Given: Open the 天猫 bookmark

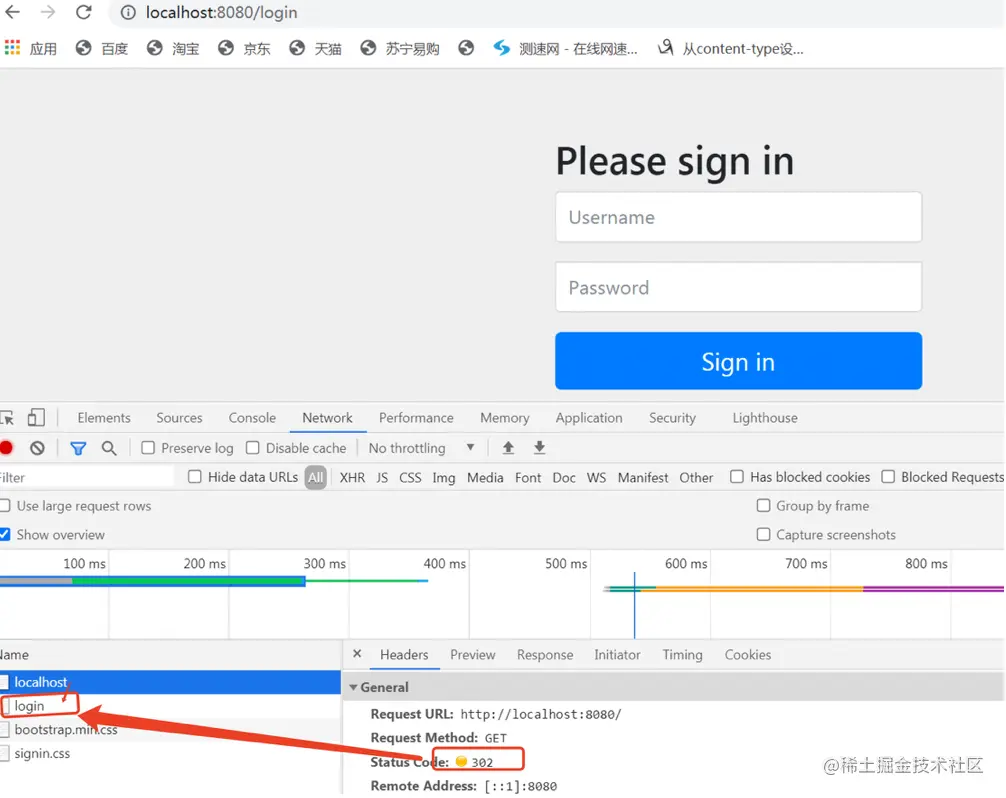Looking at the screenshot, I should [316, 48].
